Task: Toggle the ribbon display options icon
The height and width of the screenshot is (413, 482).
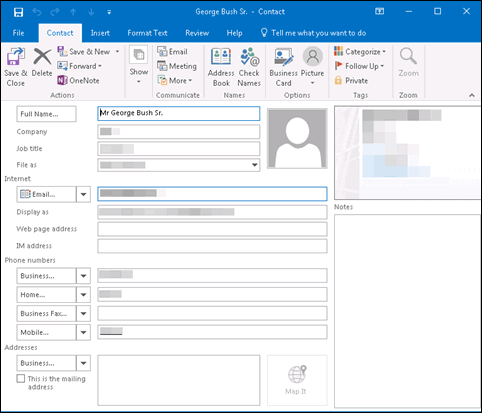Action: [x=379, y=12]
